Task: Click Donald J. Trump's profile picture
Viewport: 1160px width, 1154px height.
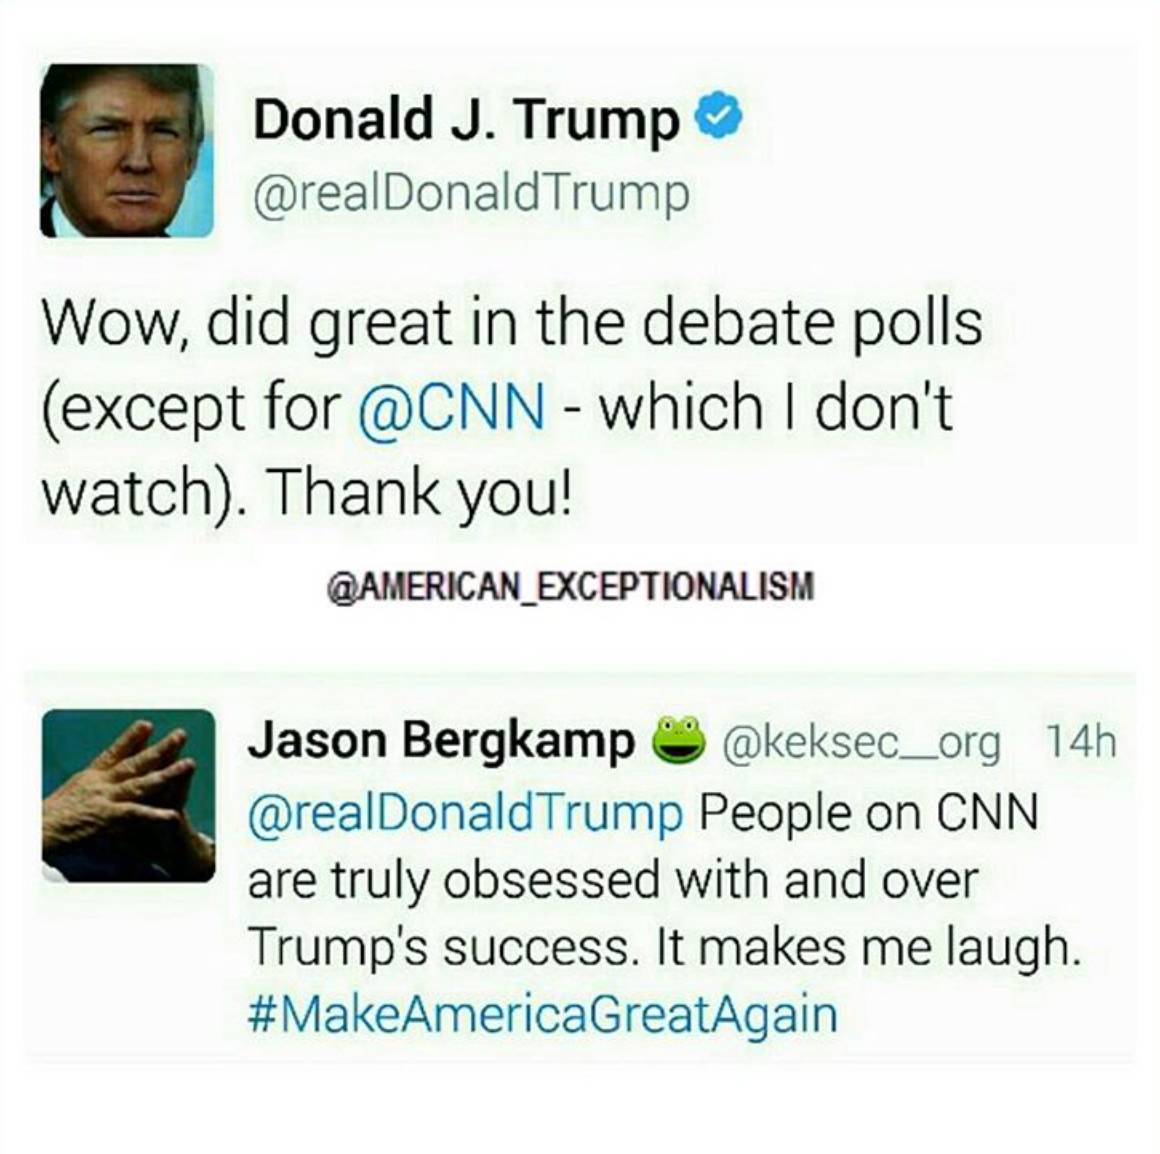Action: click(127, 150)
